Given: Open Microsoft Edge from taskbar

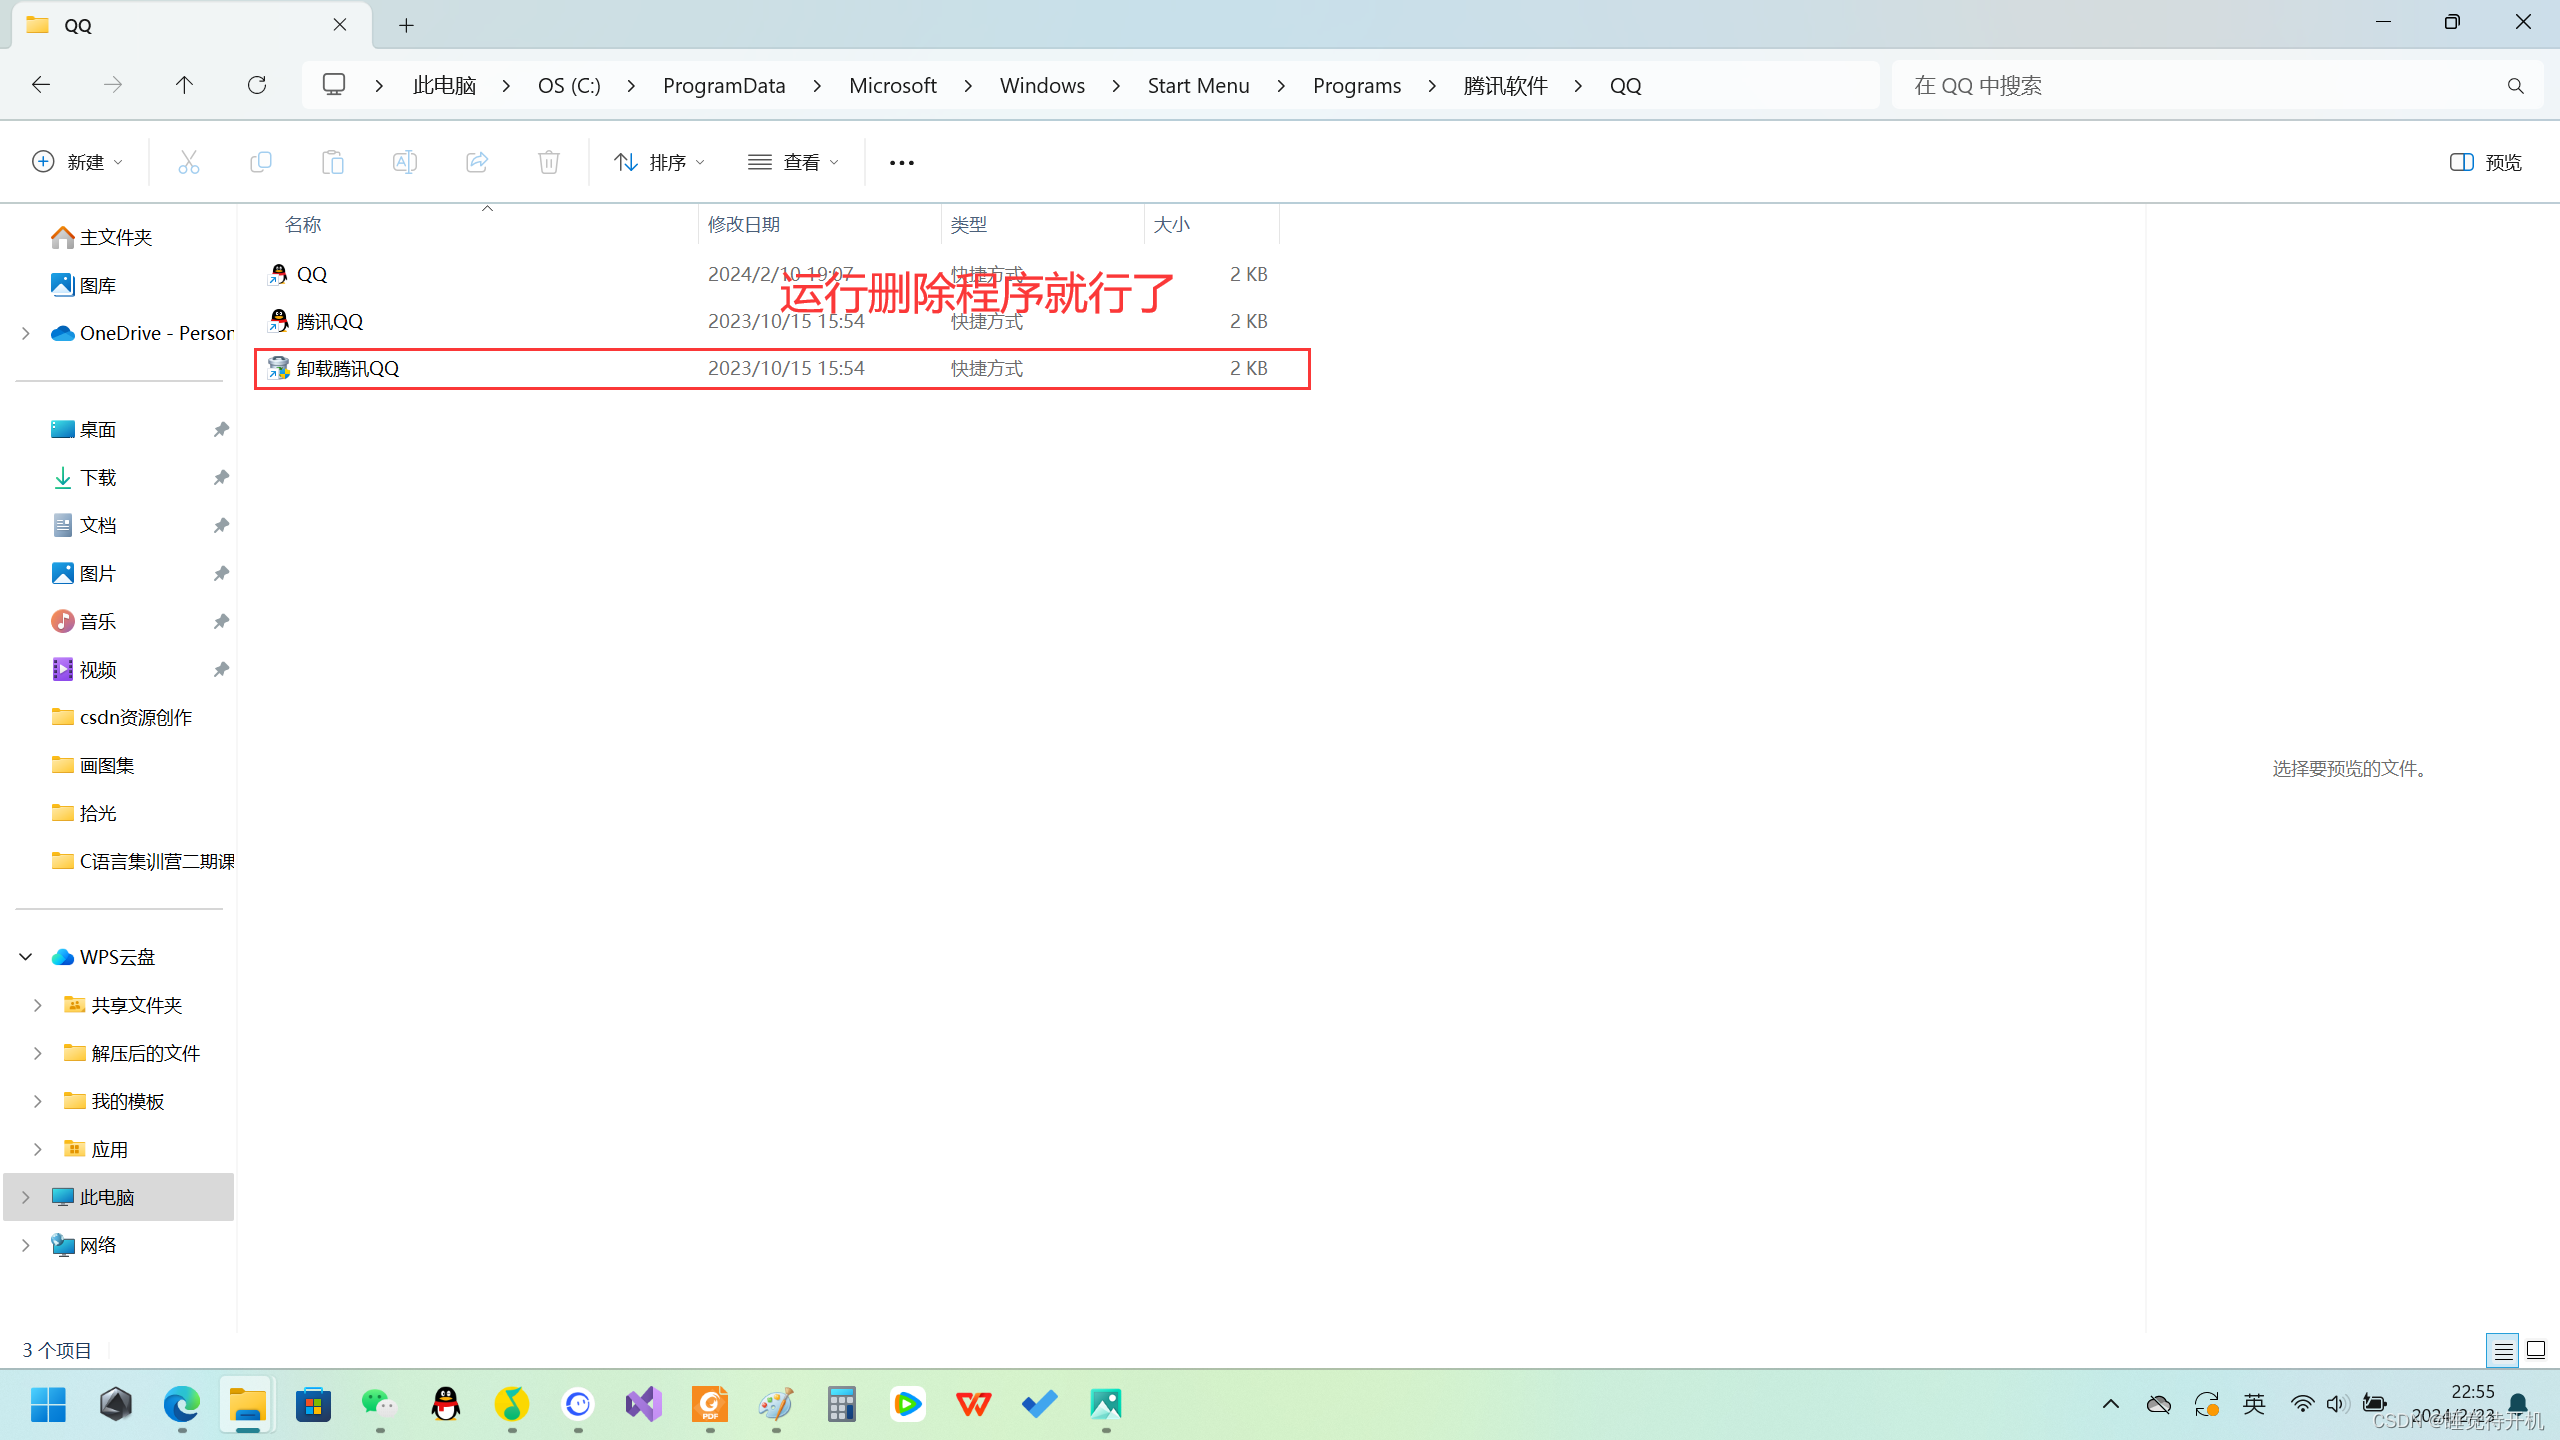Looking at the screenshot, I should [182, 1404].
